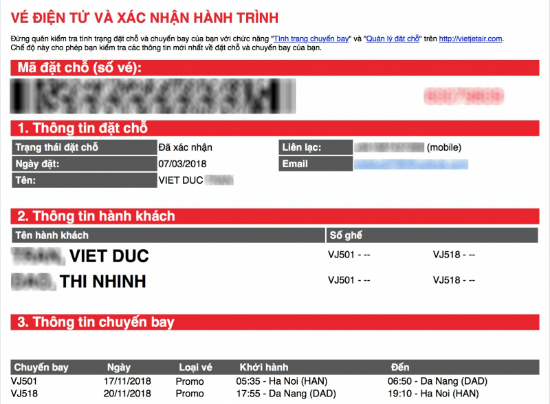Select flight number VJ518 in flight table

click(x=24, y=393)
